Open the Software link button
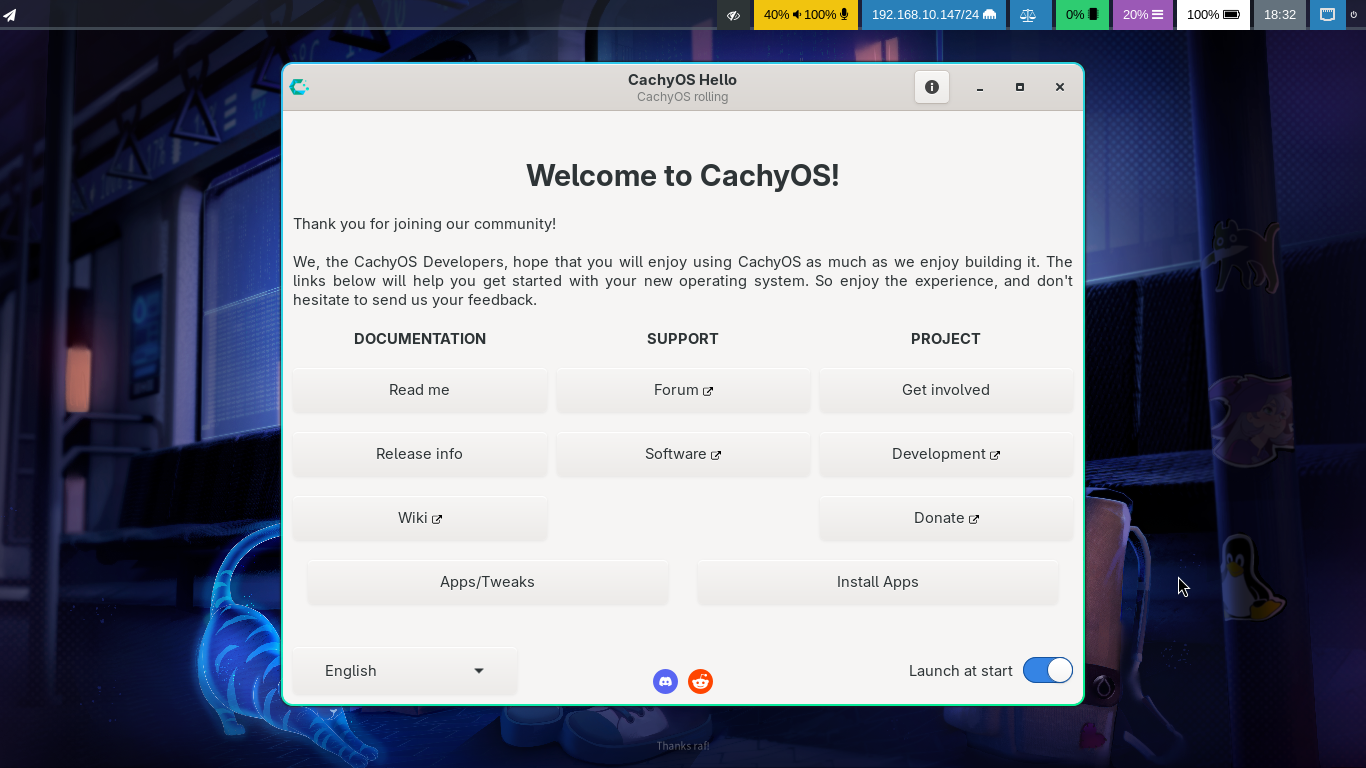 (683, 454)
